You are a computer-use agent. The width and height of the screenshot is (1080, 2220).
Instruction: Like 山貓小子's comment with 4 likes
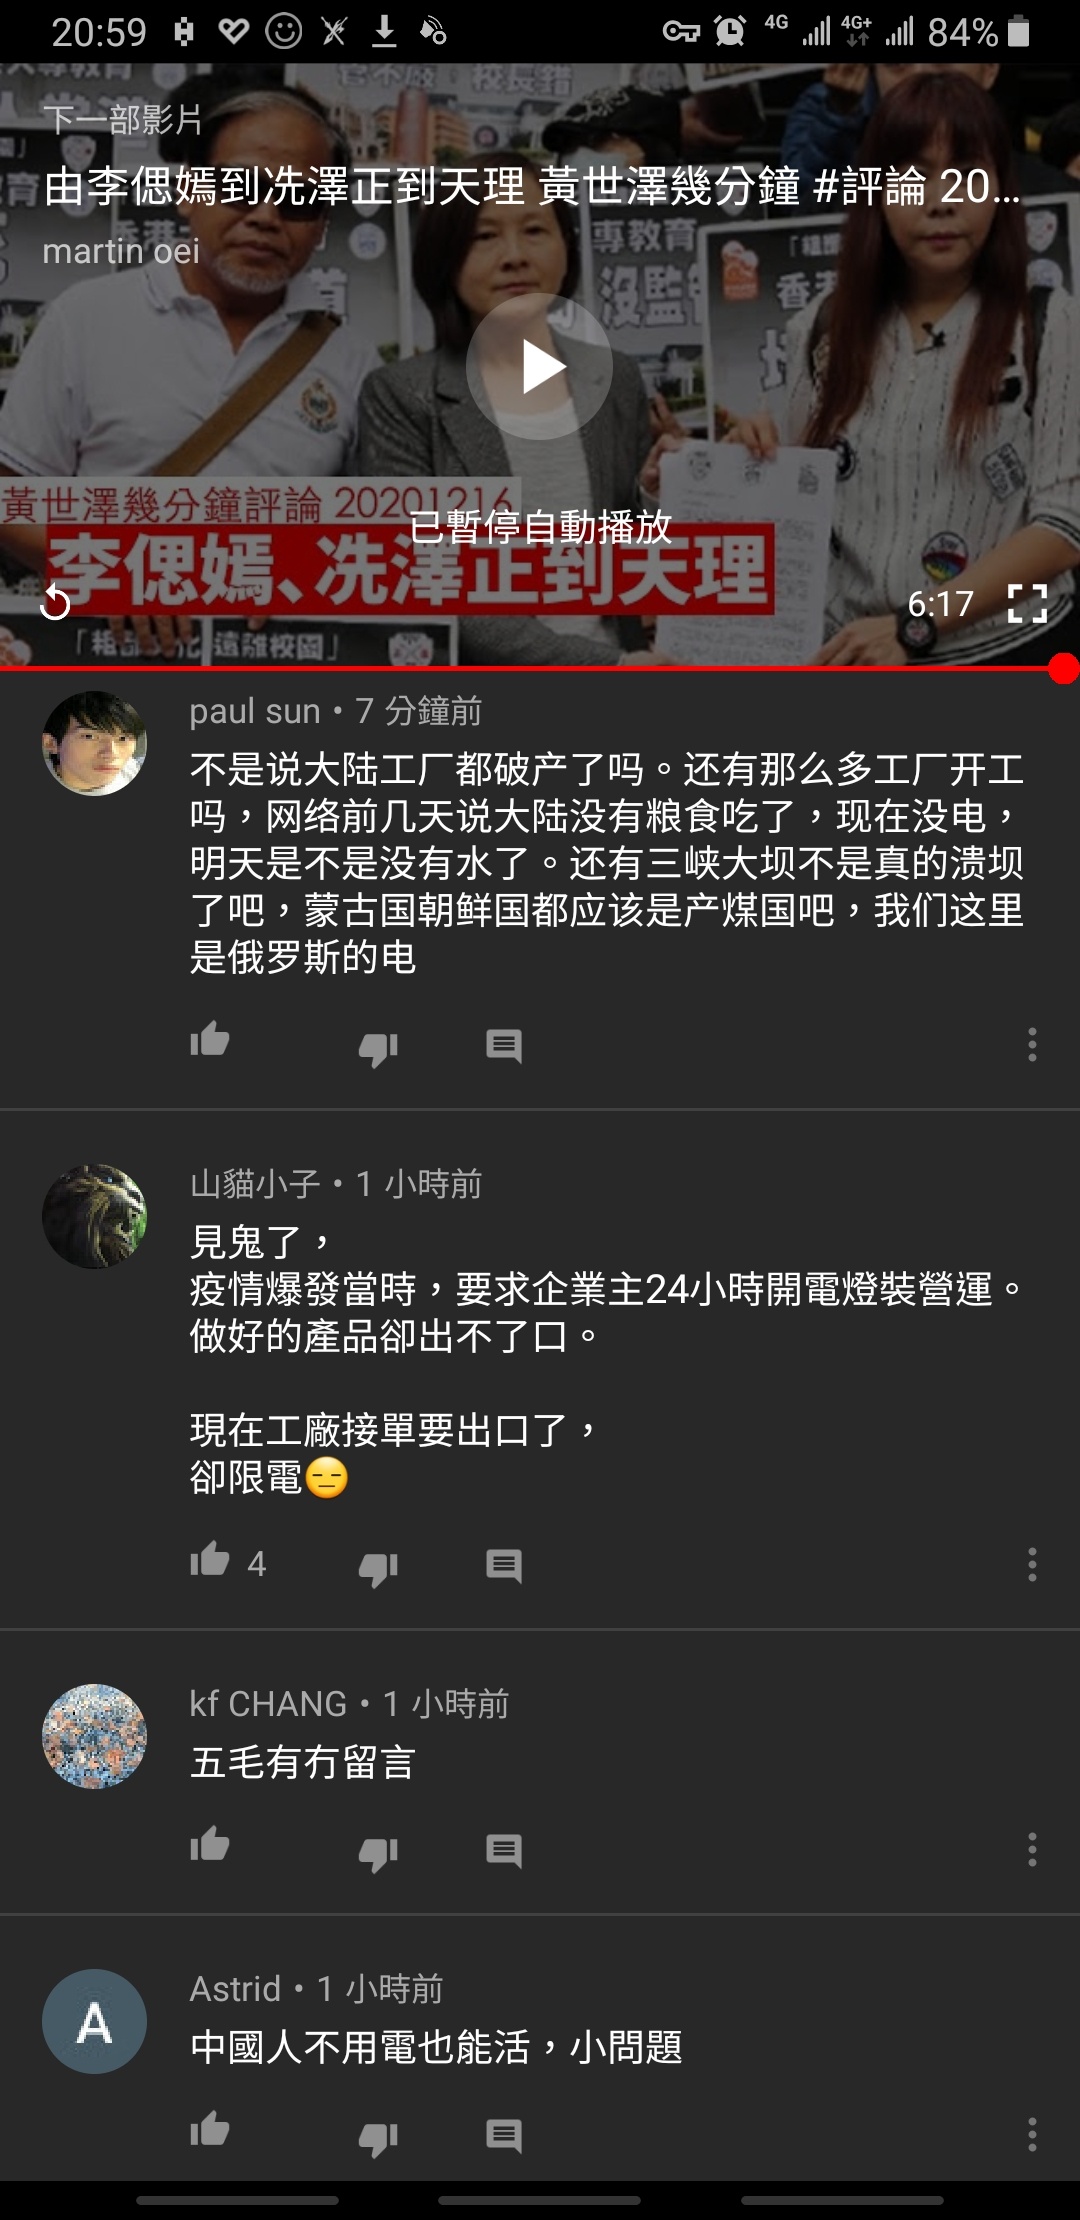210,1560
